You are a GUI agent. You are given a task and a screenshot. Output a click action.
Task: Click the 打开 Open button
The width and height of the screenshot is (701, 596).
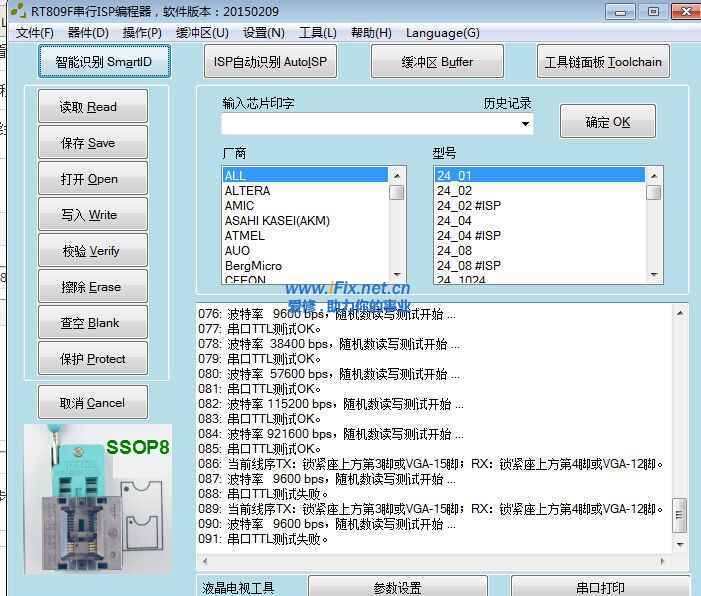pos(93,178)
